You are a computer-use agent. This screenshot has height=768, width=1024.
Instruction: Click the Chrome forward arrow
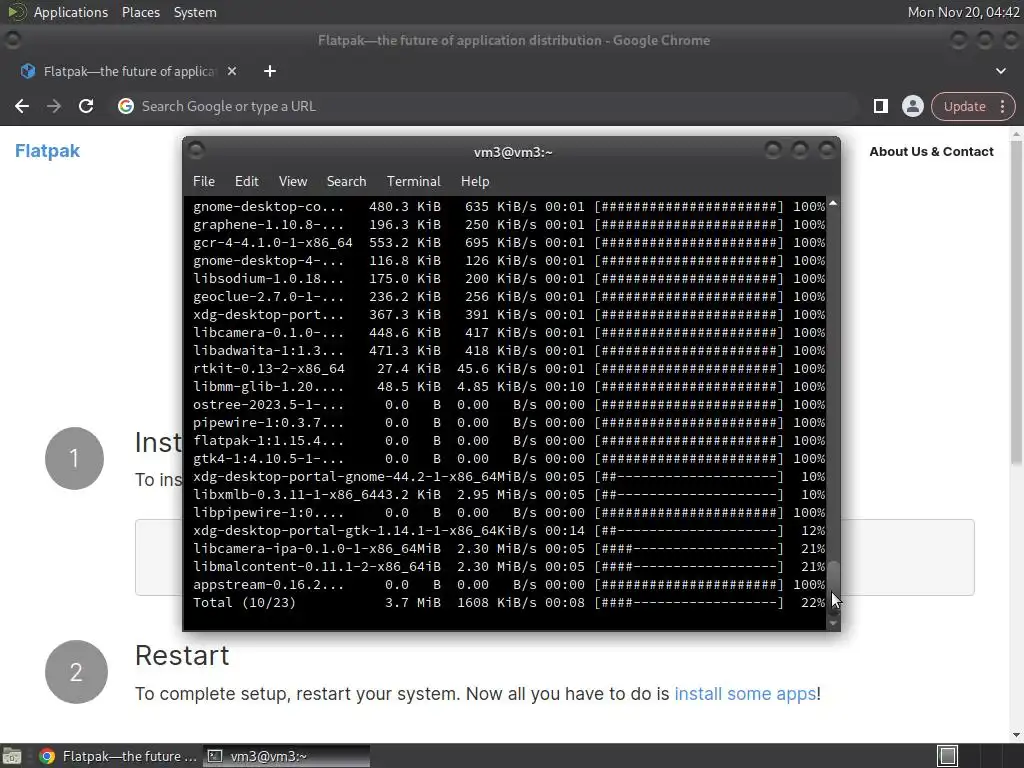pyautogui.click(x=54, y=106)
